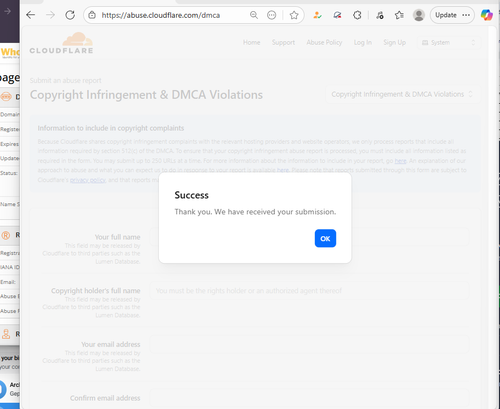Click the Sign Up nav link
Screen dimensions: 500x409
tap(394, 42)
